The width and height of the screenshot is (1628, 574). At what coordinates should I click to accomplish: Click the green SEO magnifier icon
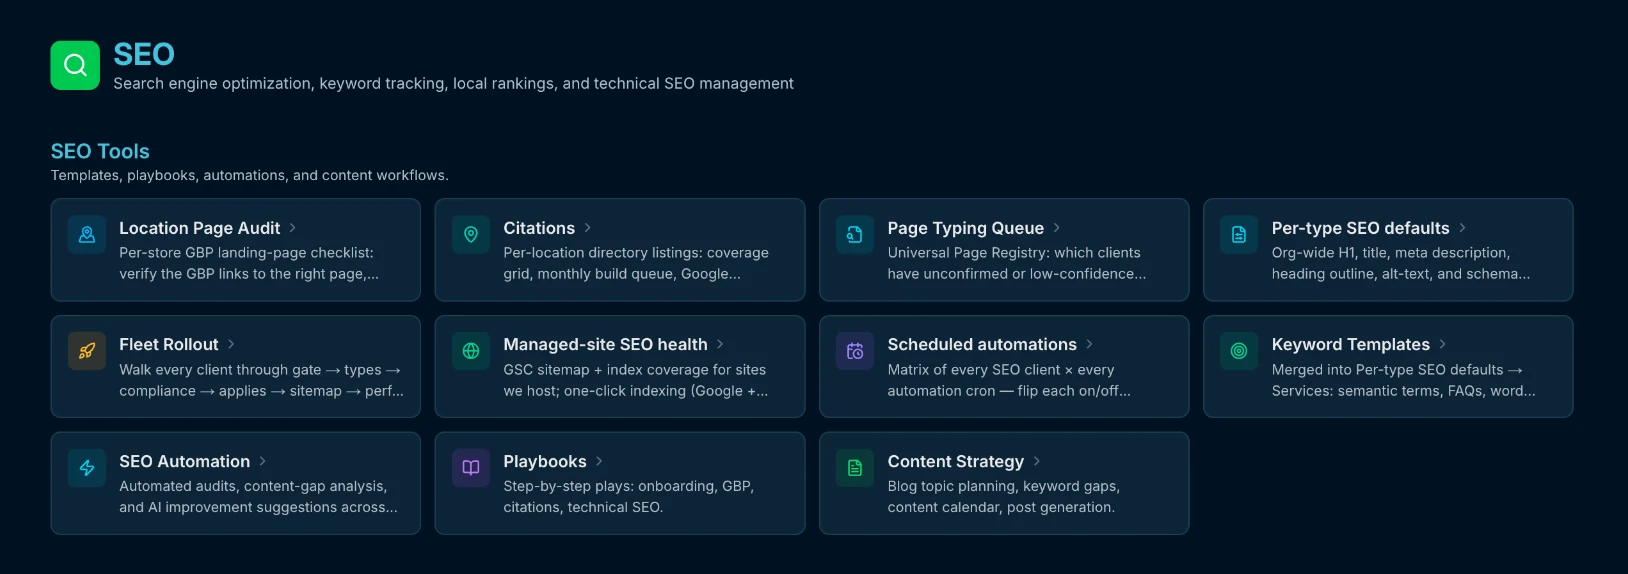coord(75,65)
